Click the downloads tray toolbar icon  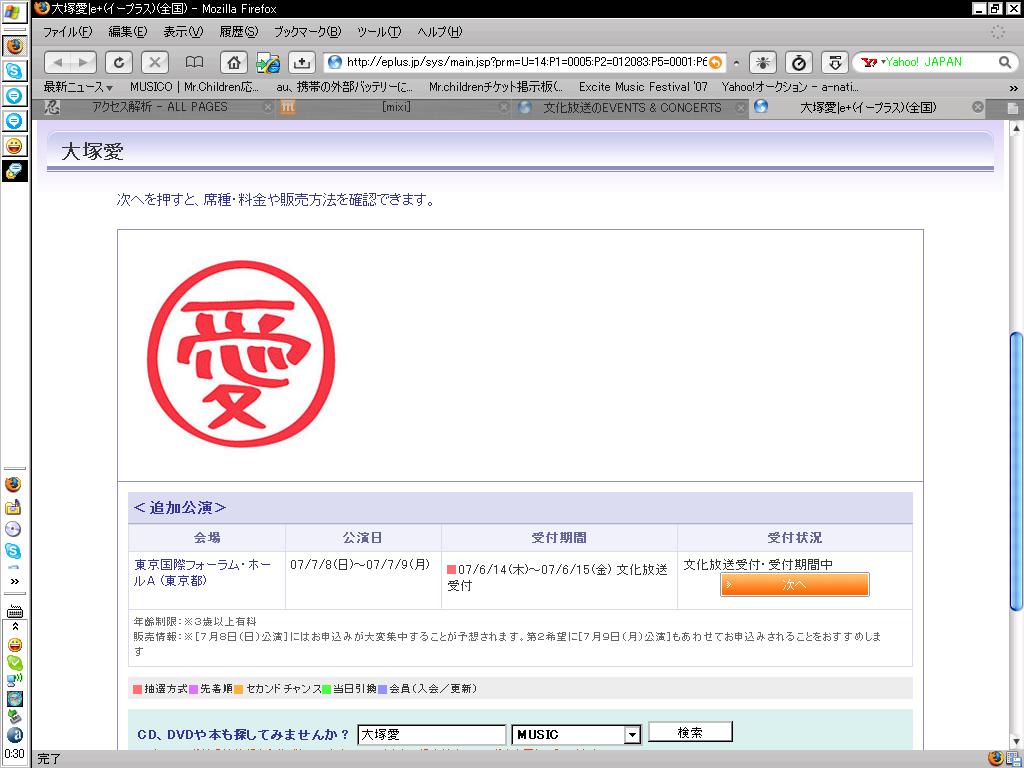pos(302,63)
